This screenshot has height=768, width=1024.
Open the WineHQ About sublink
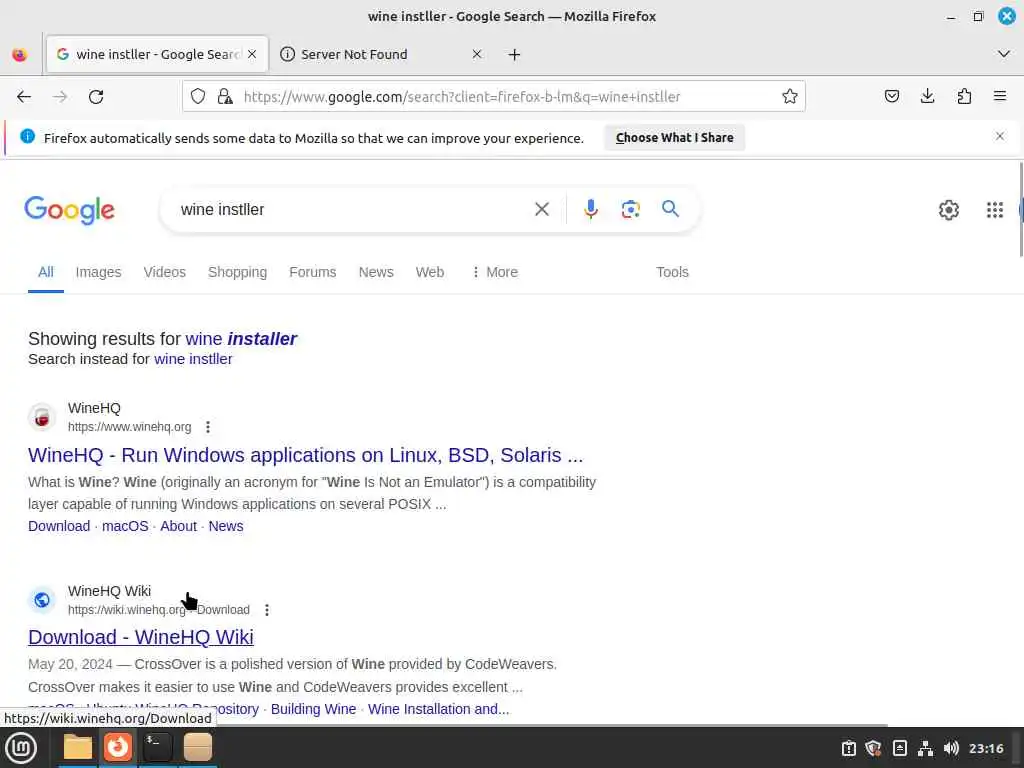coord(178,526)
